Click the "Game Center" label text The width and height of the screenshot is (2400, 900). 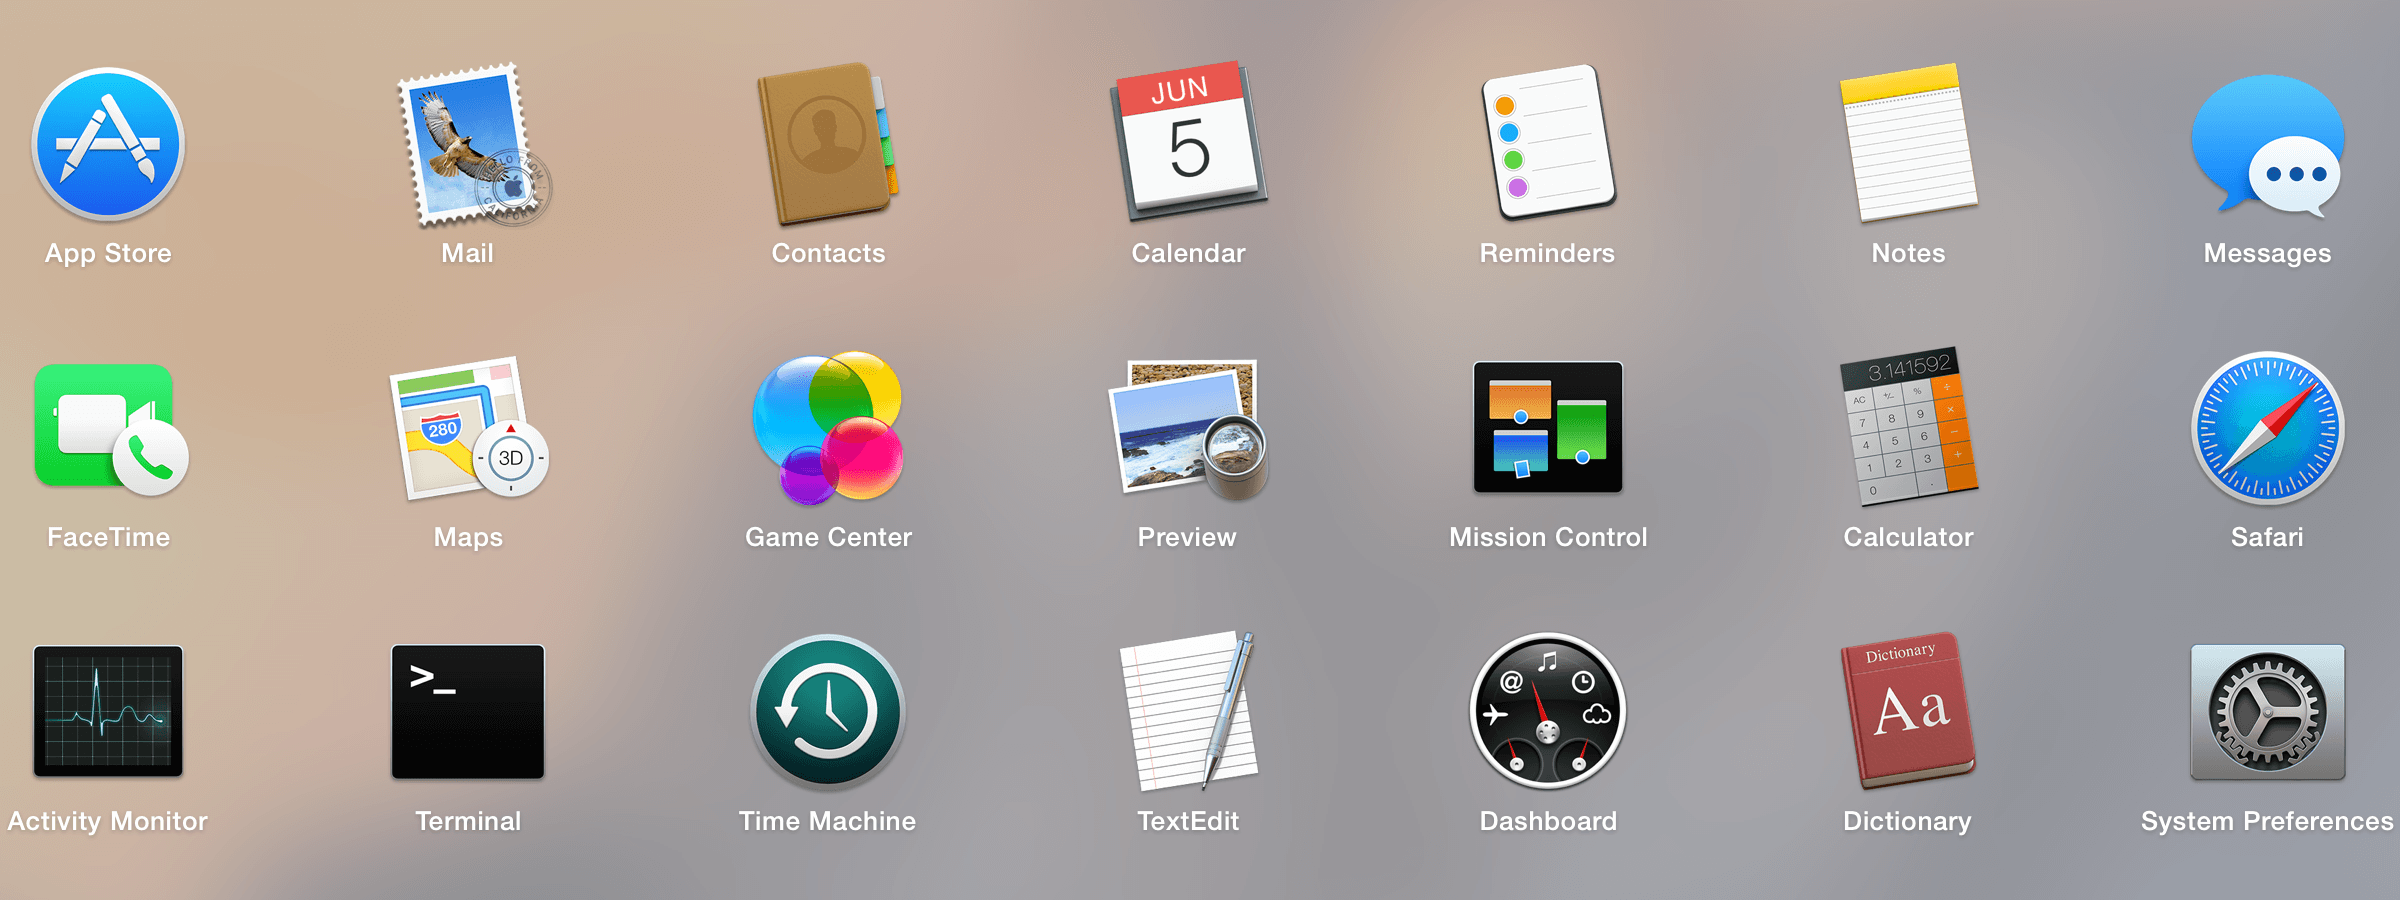(x=828, y=537)
